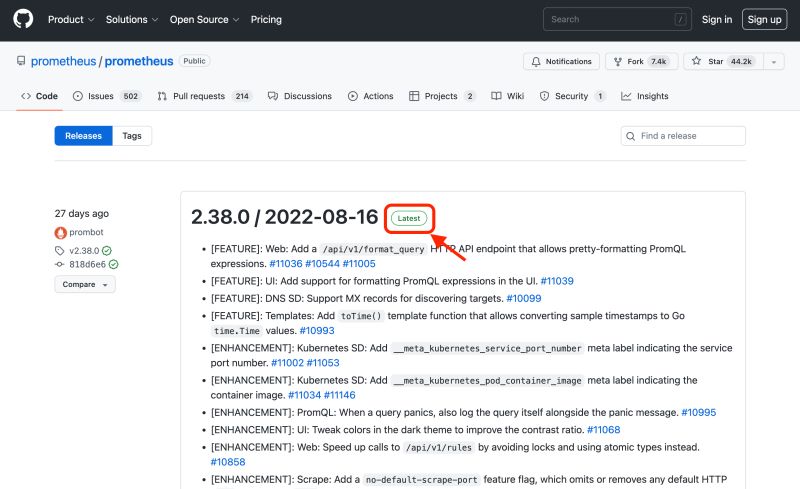The height and width of the screenshot is (489, 800).
Task: Open pull request #11039
Action: 557,281
